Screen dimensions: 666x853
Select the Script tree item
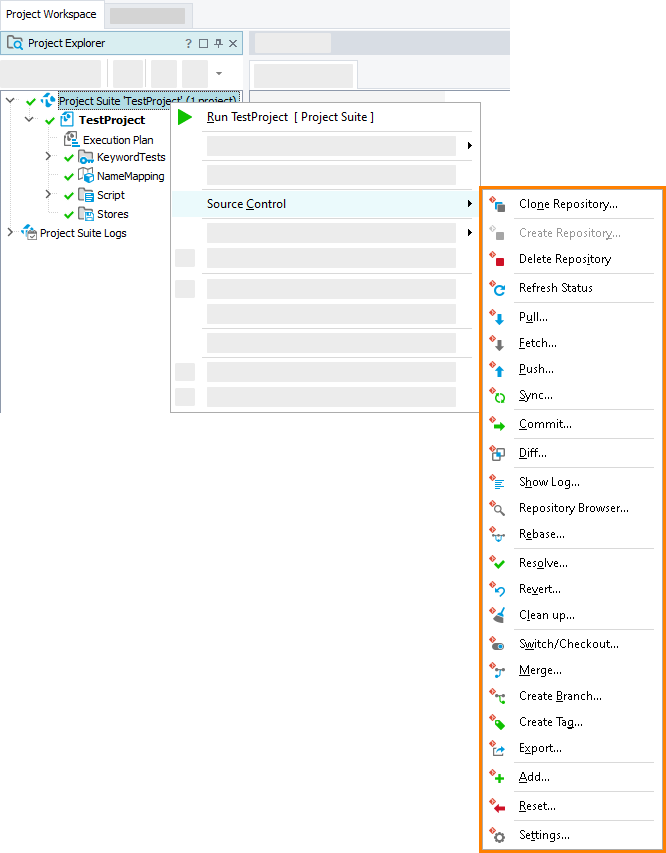(111, 195)
